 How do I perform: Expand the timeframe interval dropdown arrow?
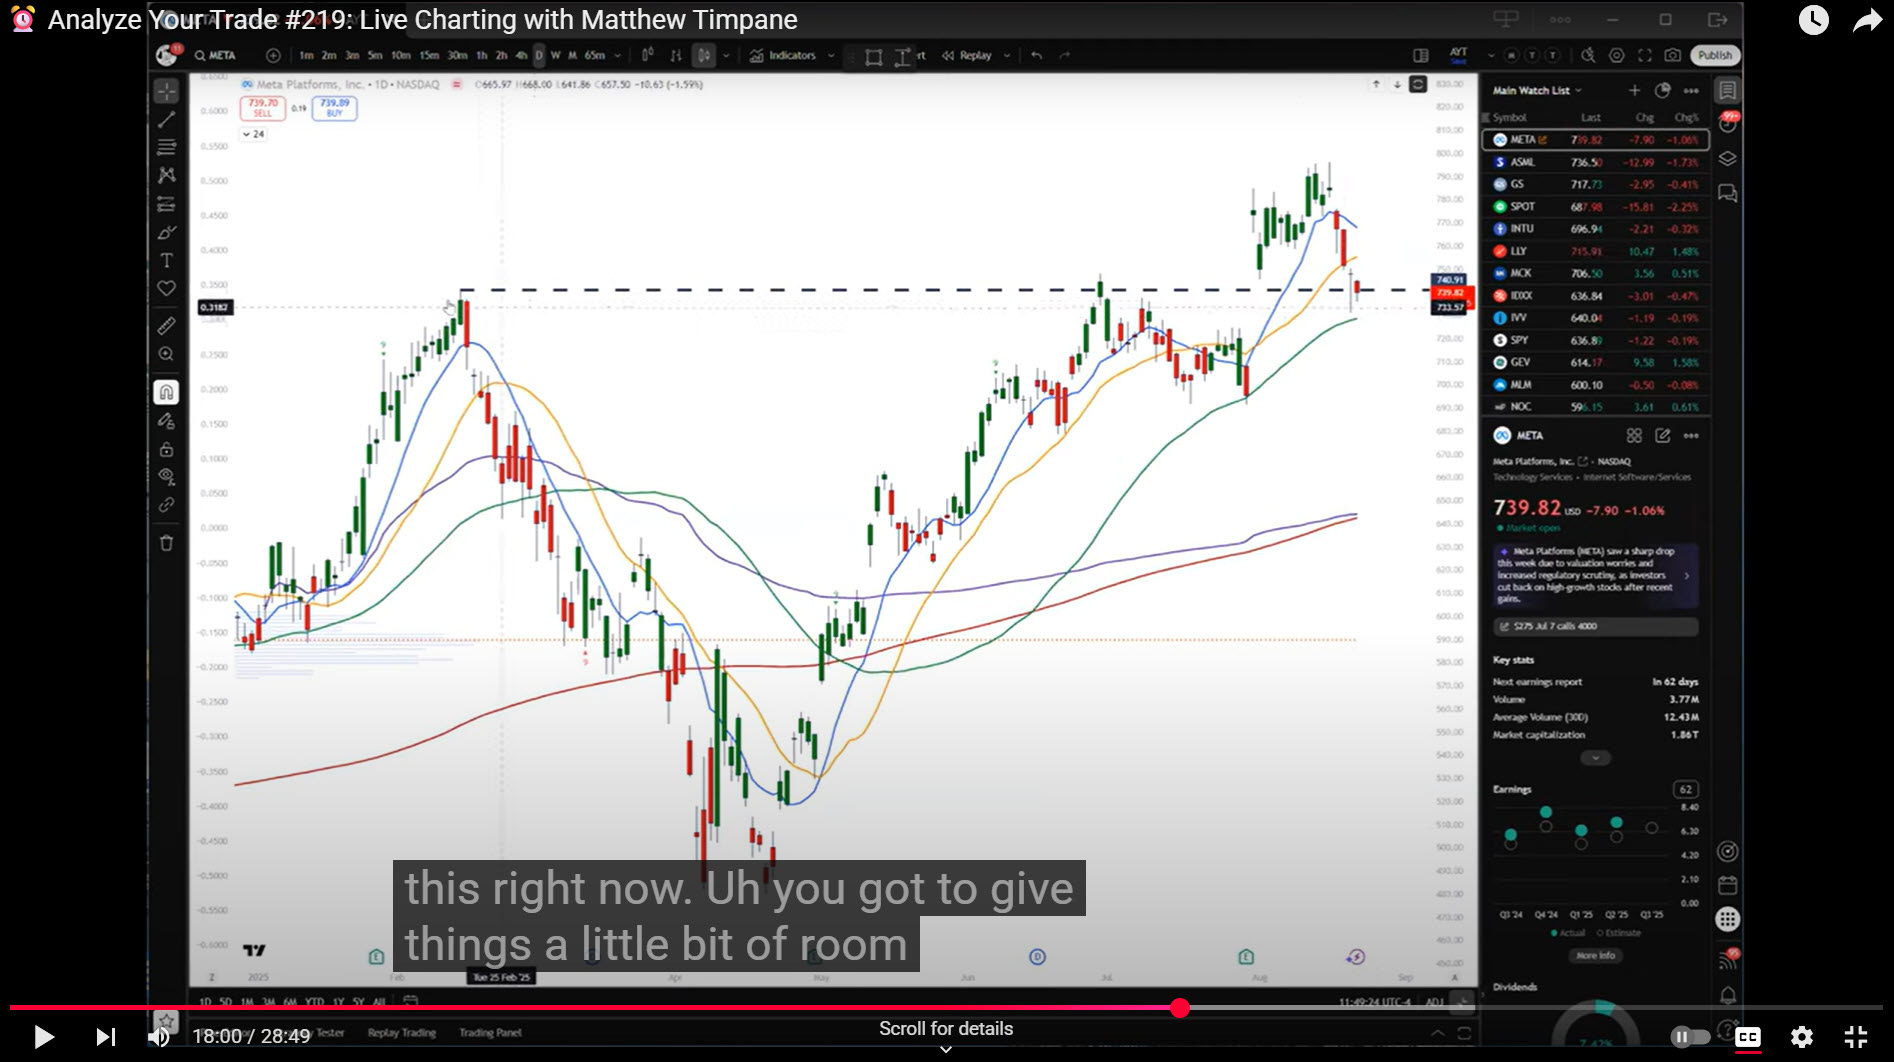click(618, 55)
